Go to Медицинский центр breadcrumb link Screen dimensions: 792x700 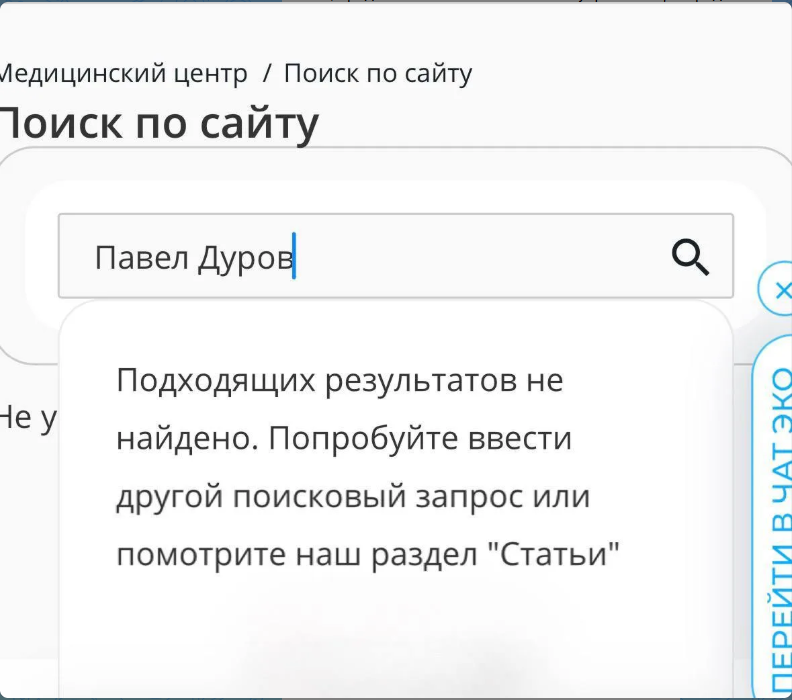(x=123, y=74)
